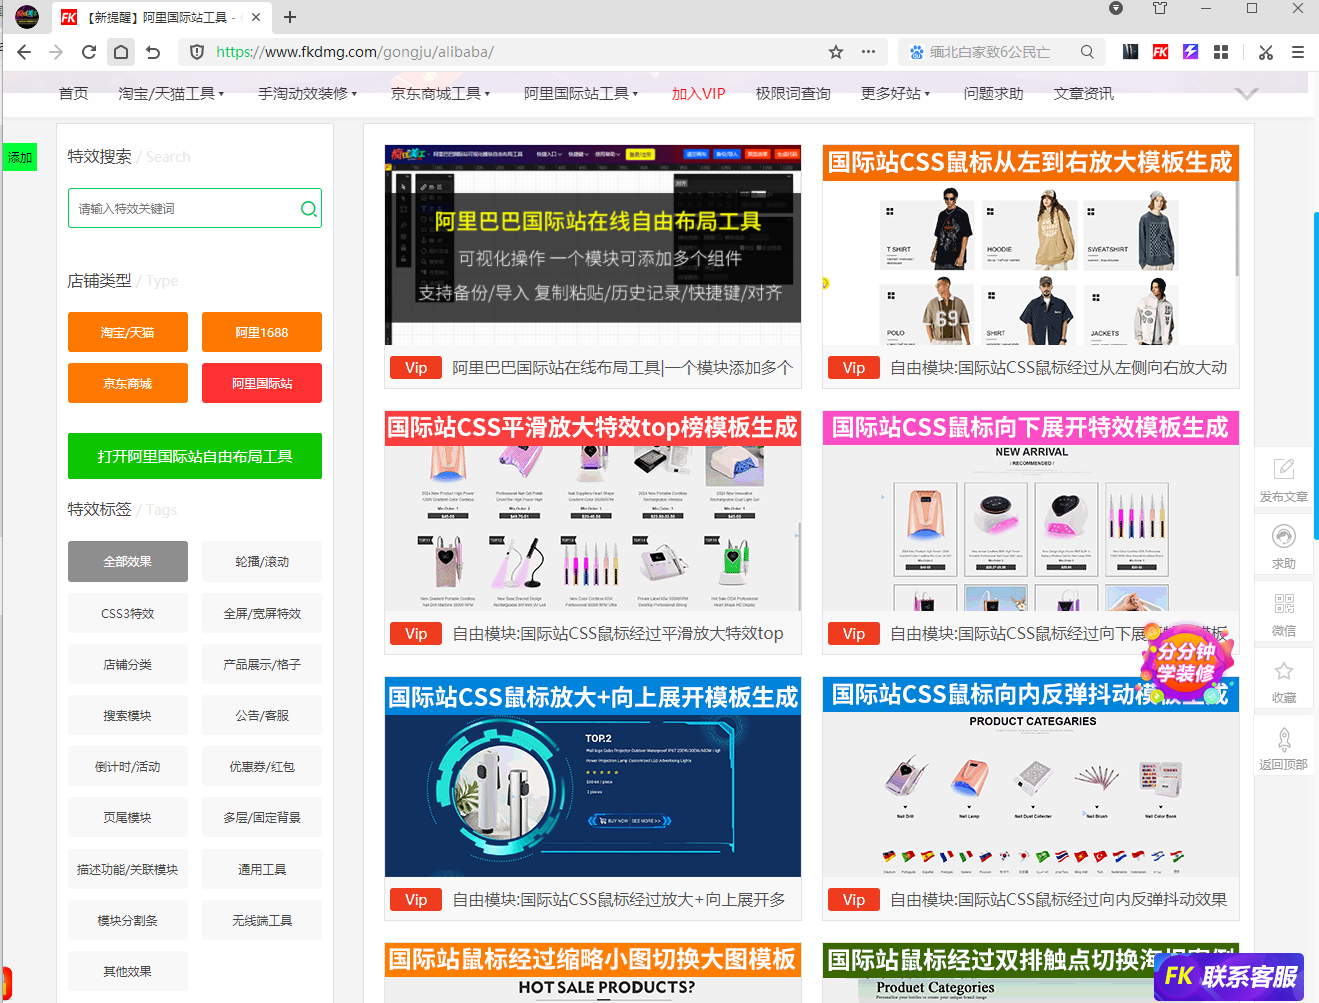Expand the 阿里国际站工具 dropdown menu
1319x1003 pixels.
point(581,93)
